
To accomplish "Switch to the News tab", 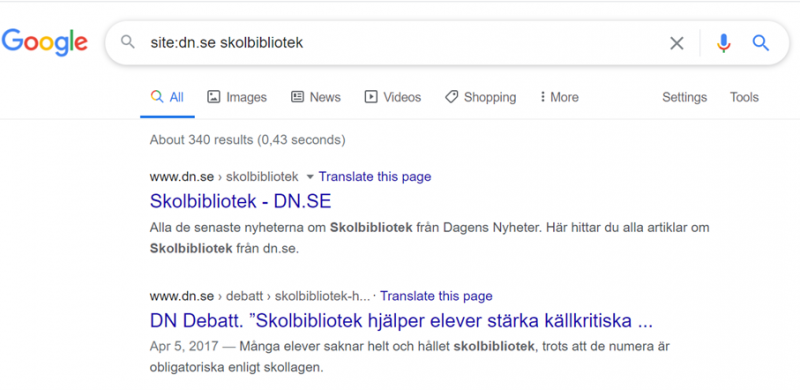I will tap(315, 97).
